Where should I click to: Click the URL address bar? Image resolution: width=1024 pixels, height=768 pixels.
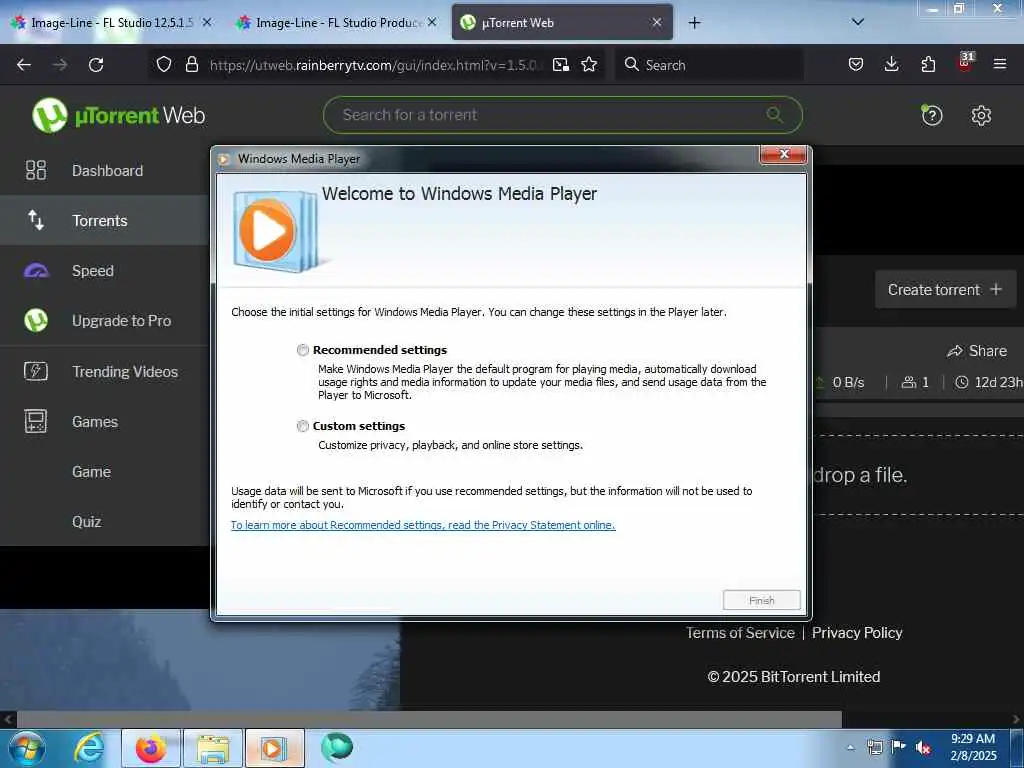[376, 65]
